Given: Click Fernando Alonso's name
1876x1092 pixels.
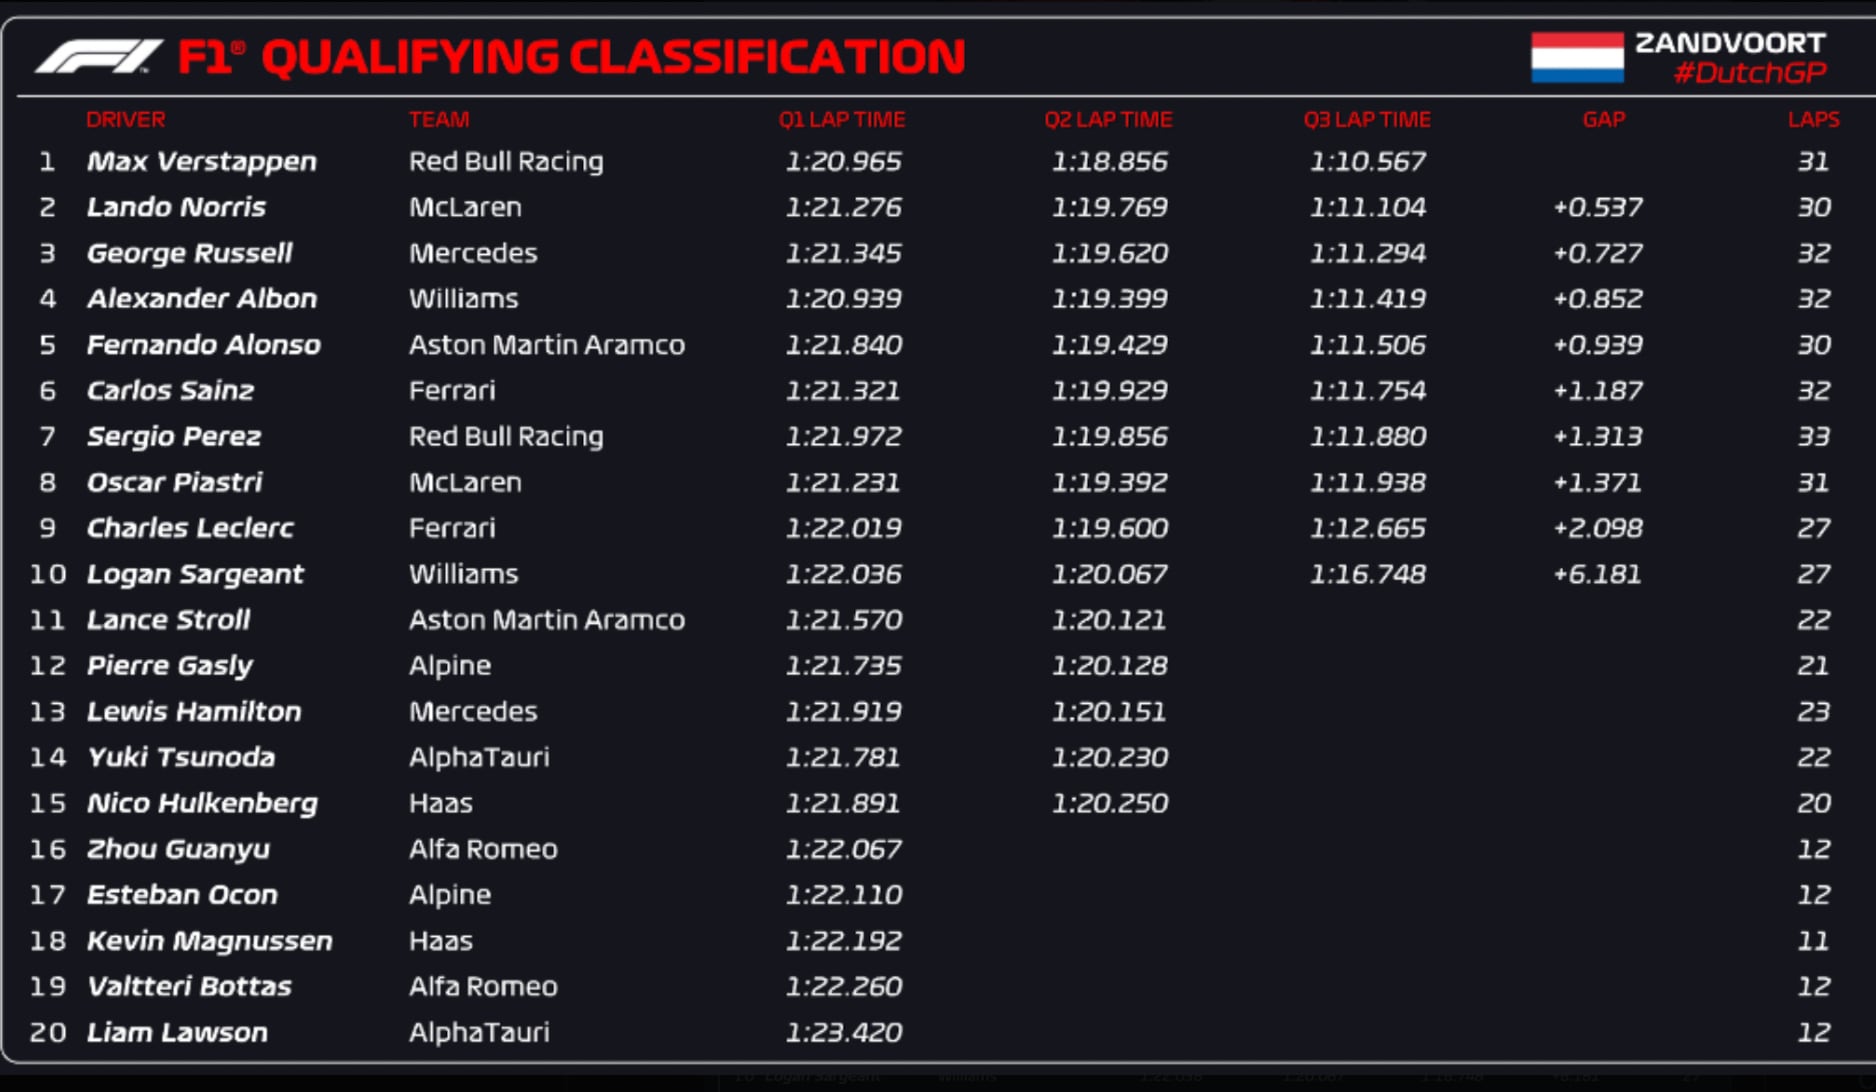Looking at the screenshot, I should pos(203,345).
